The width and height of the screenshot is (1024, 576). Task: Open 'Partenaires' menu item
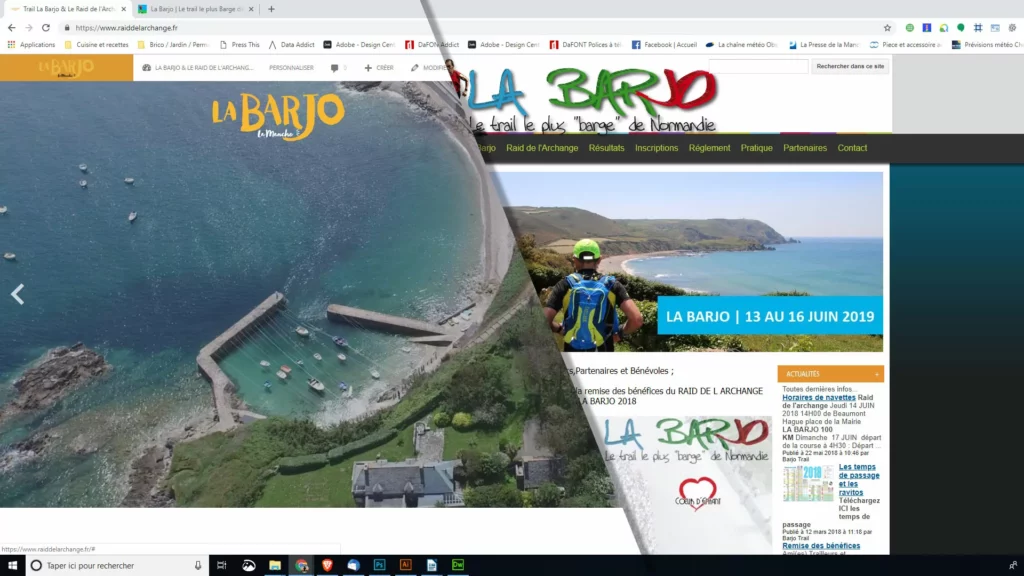[805, 148]
